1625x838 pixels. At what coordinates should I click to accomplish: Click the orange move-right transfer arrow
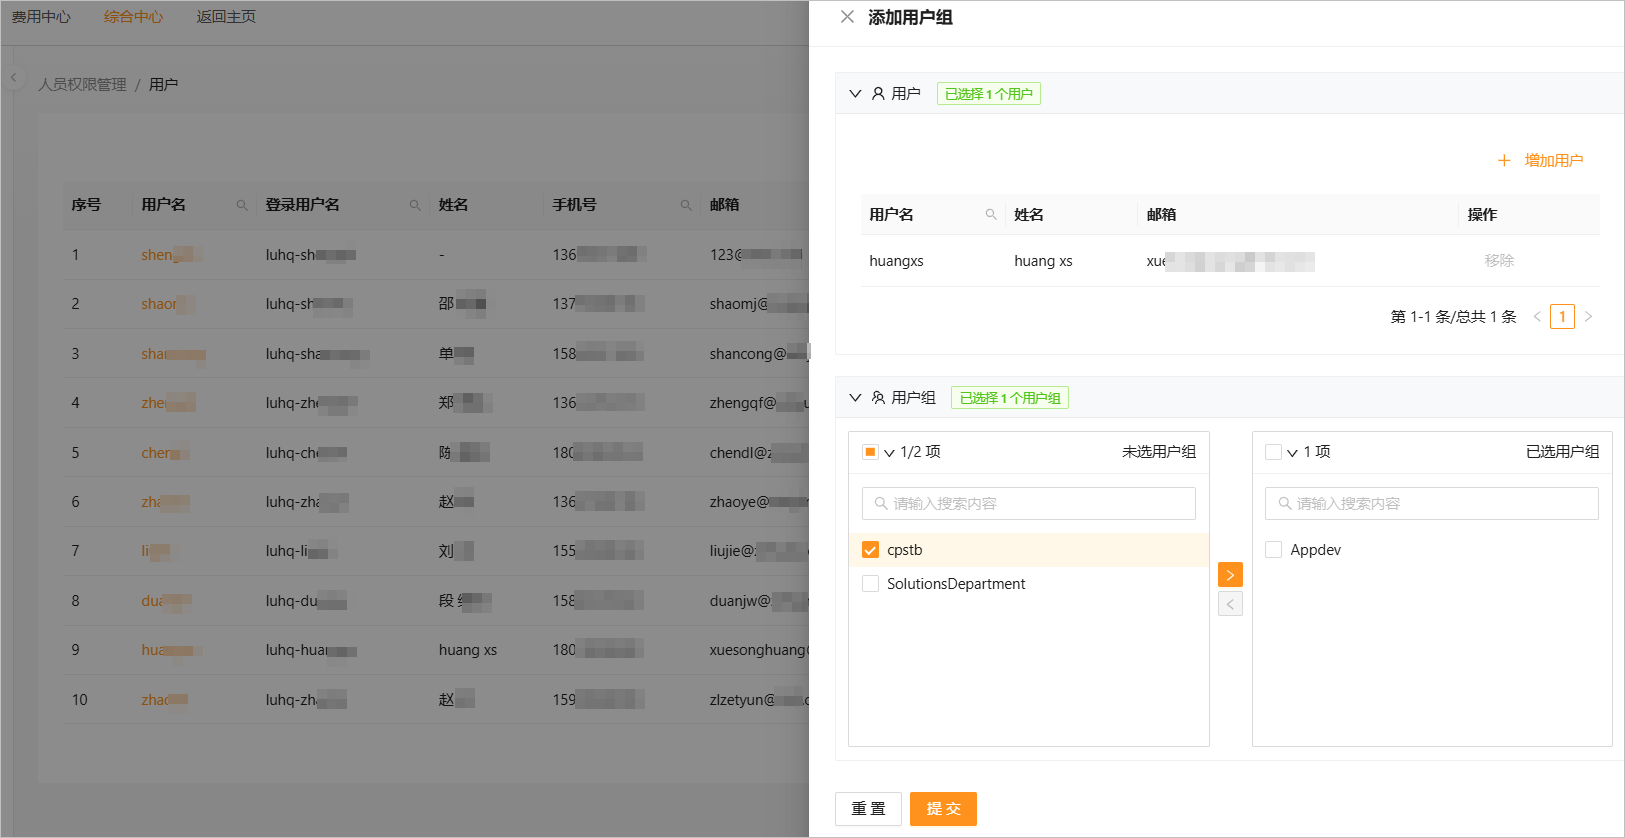tap(1230, 575)
